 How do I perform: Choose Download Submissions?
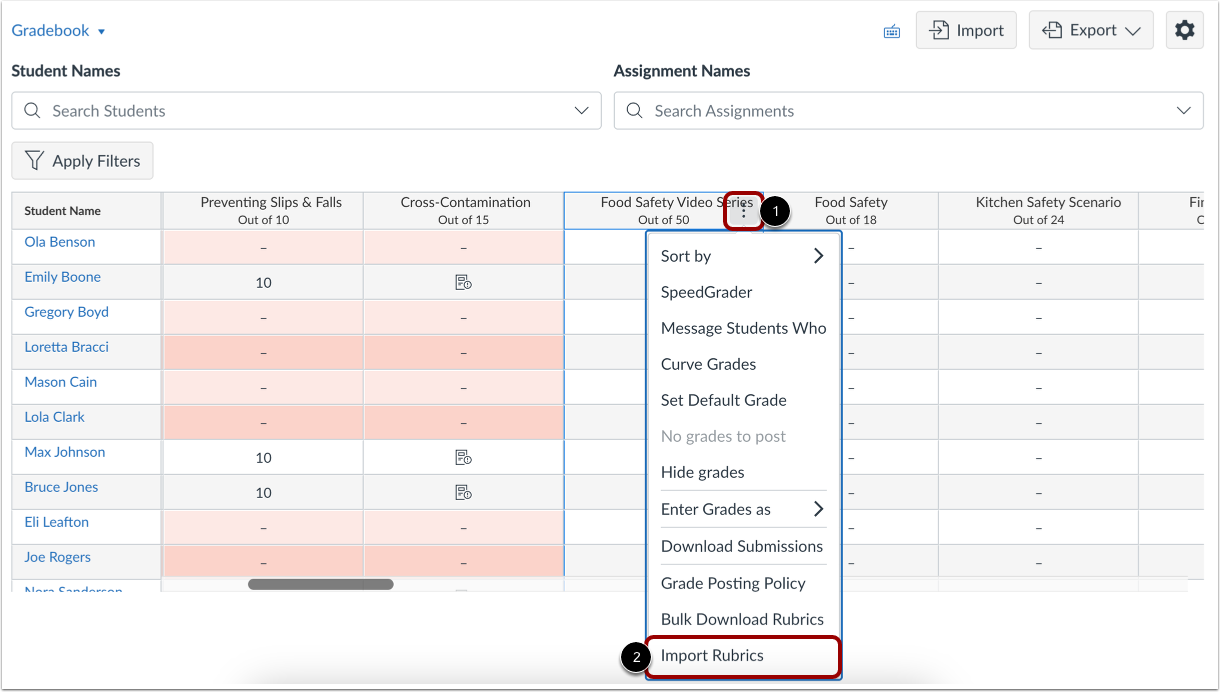pos(743,546)
